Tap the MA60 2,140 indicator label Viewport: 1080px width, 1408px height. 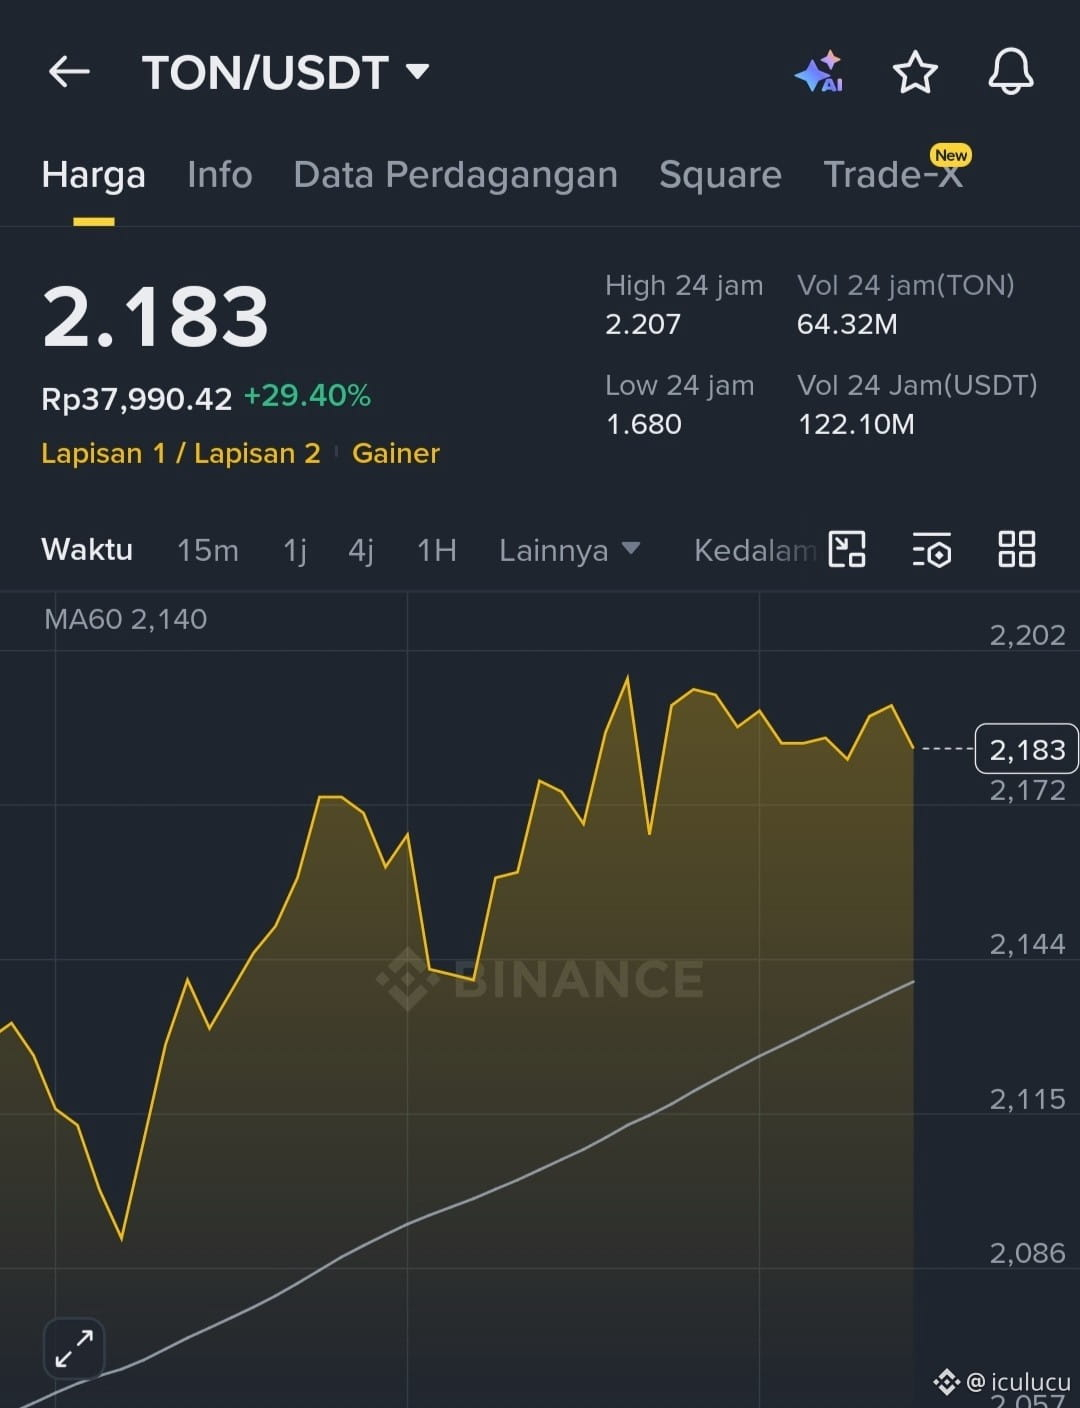[126, 619]
